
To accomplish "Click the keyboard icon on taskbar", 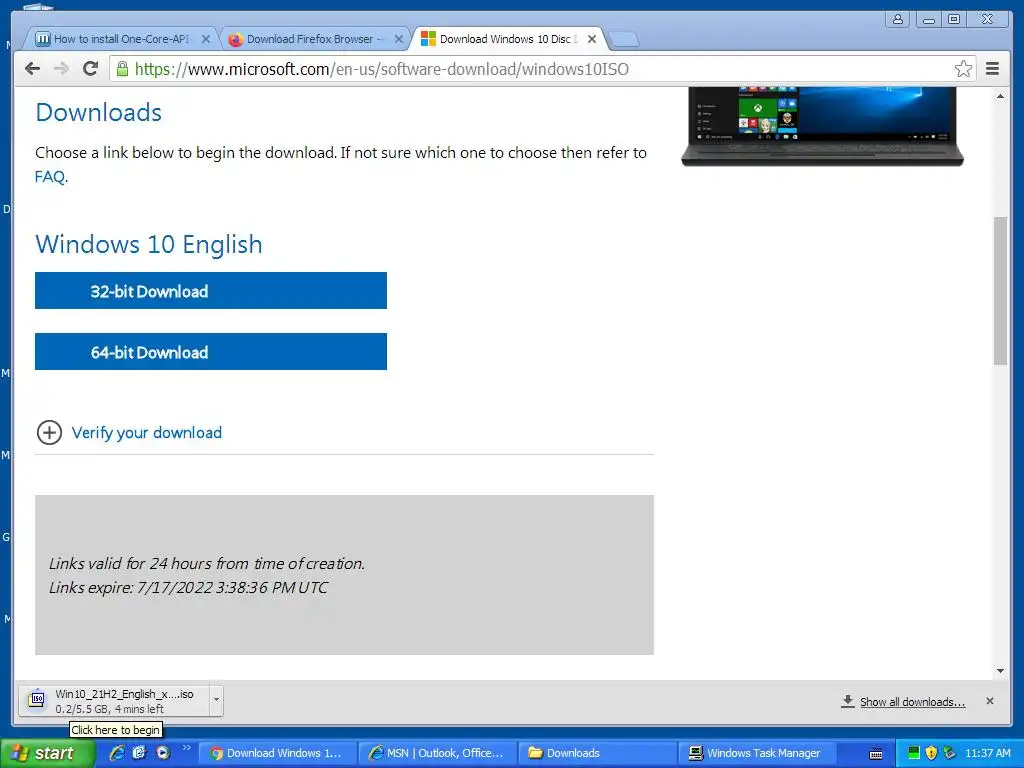I will click(876, 754).
